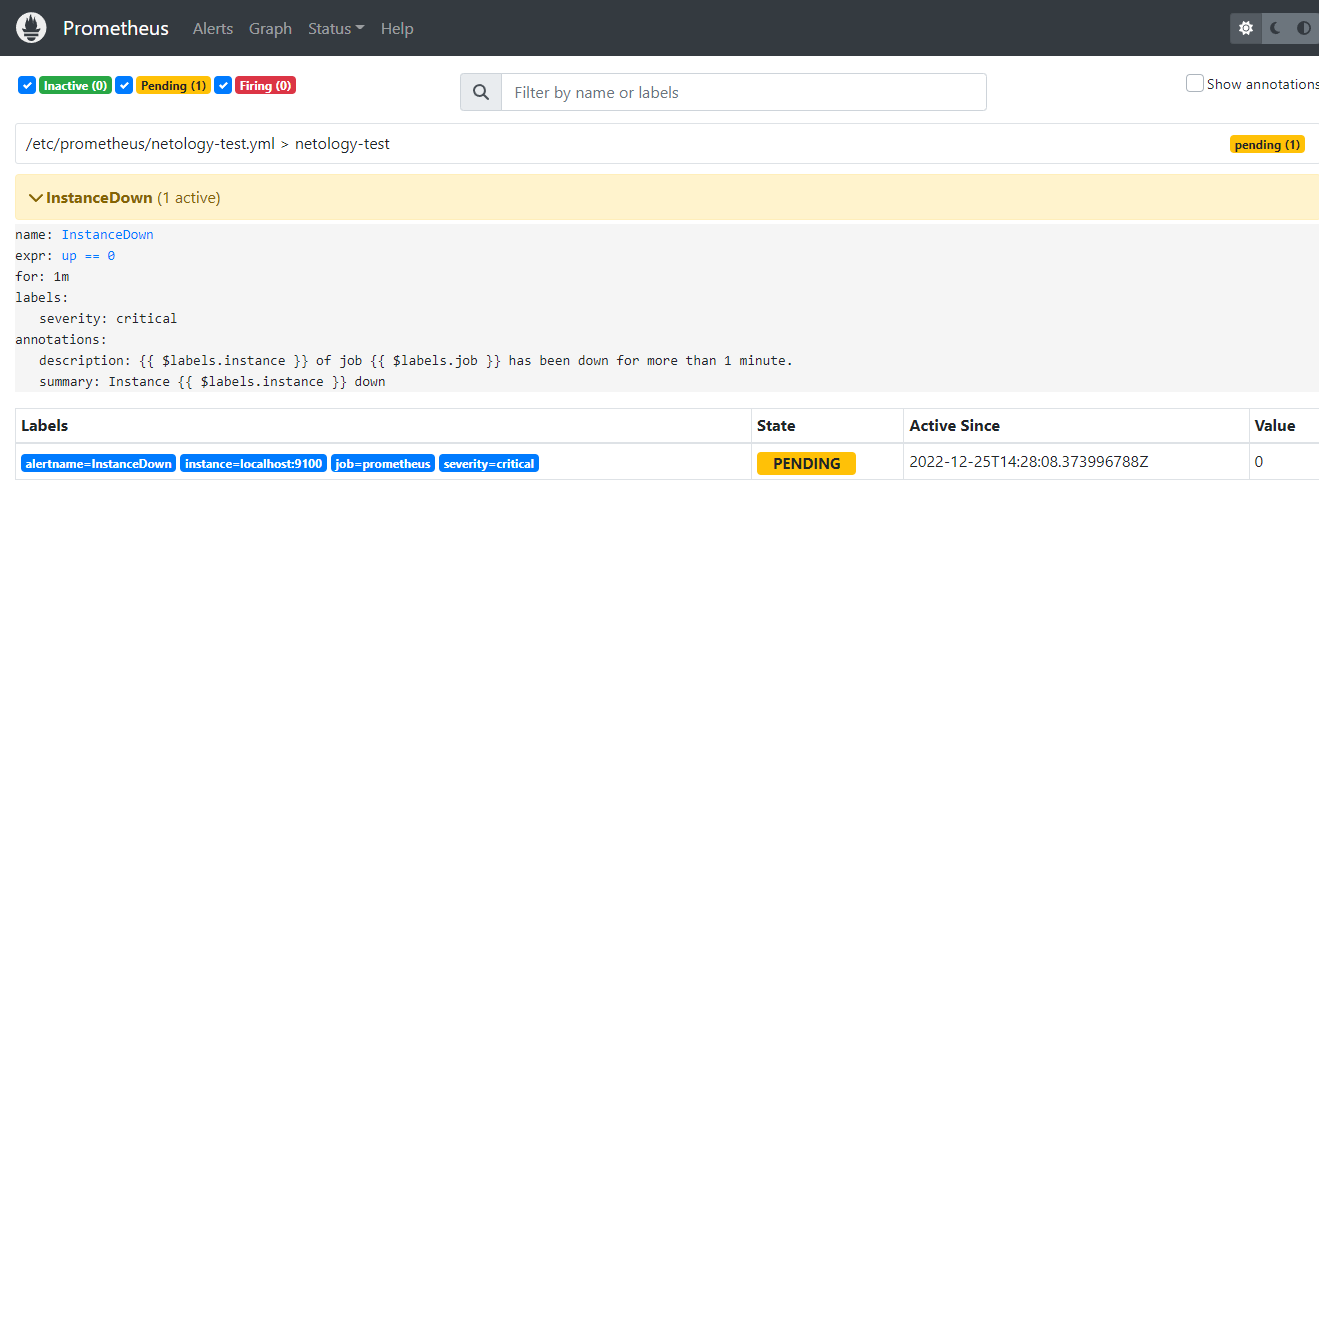Uncheck the Firing (0) toggle
The image size is (1319, 1319).
tap(223, 85)
